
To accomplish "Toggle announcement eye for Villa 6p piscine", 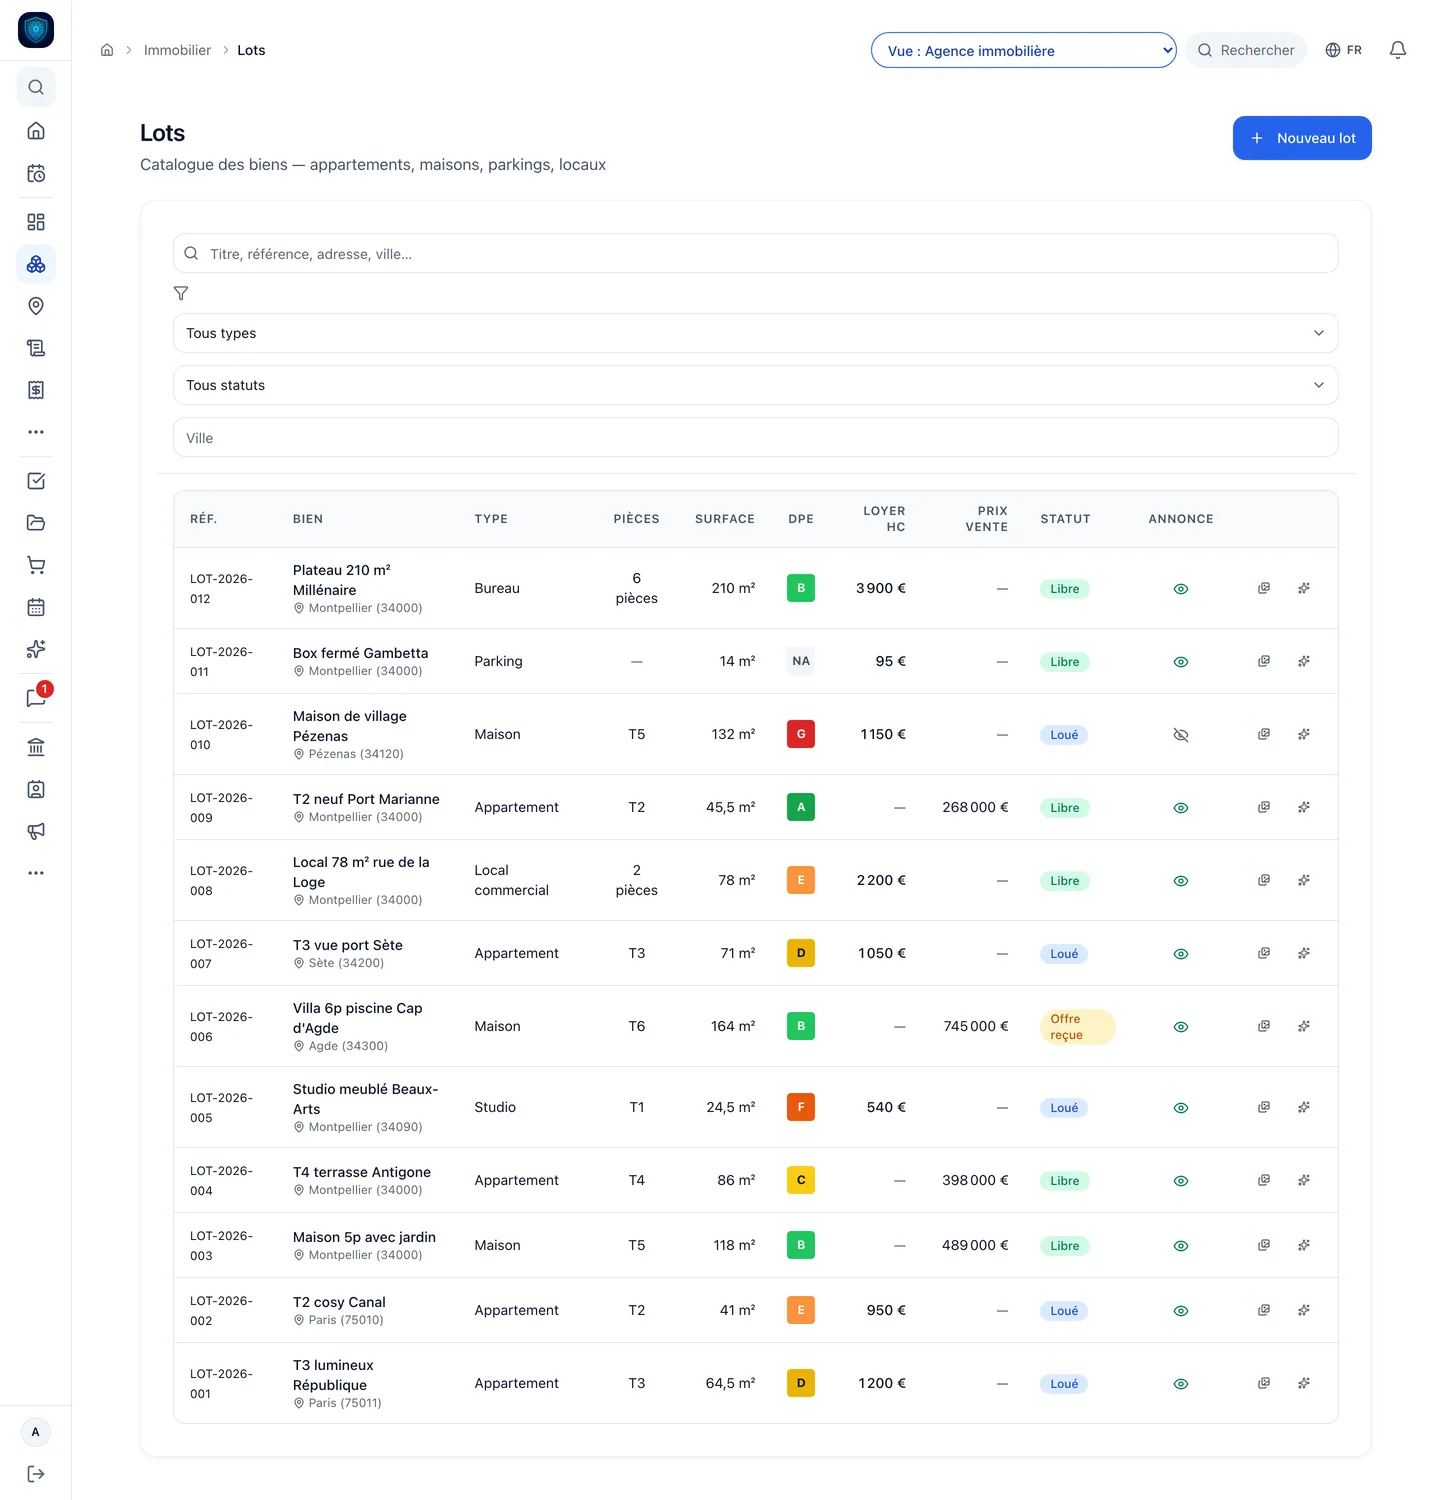I will (x=1181, y=1027).
